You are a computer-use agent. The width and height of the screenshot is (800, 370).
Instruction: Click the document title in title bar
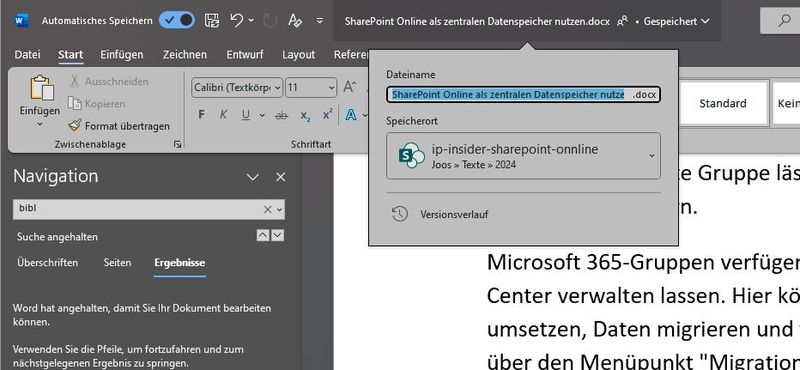coord(477,21)
